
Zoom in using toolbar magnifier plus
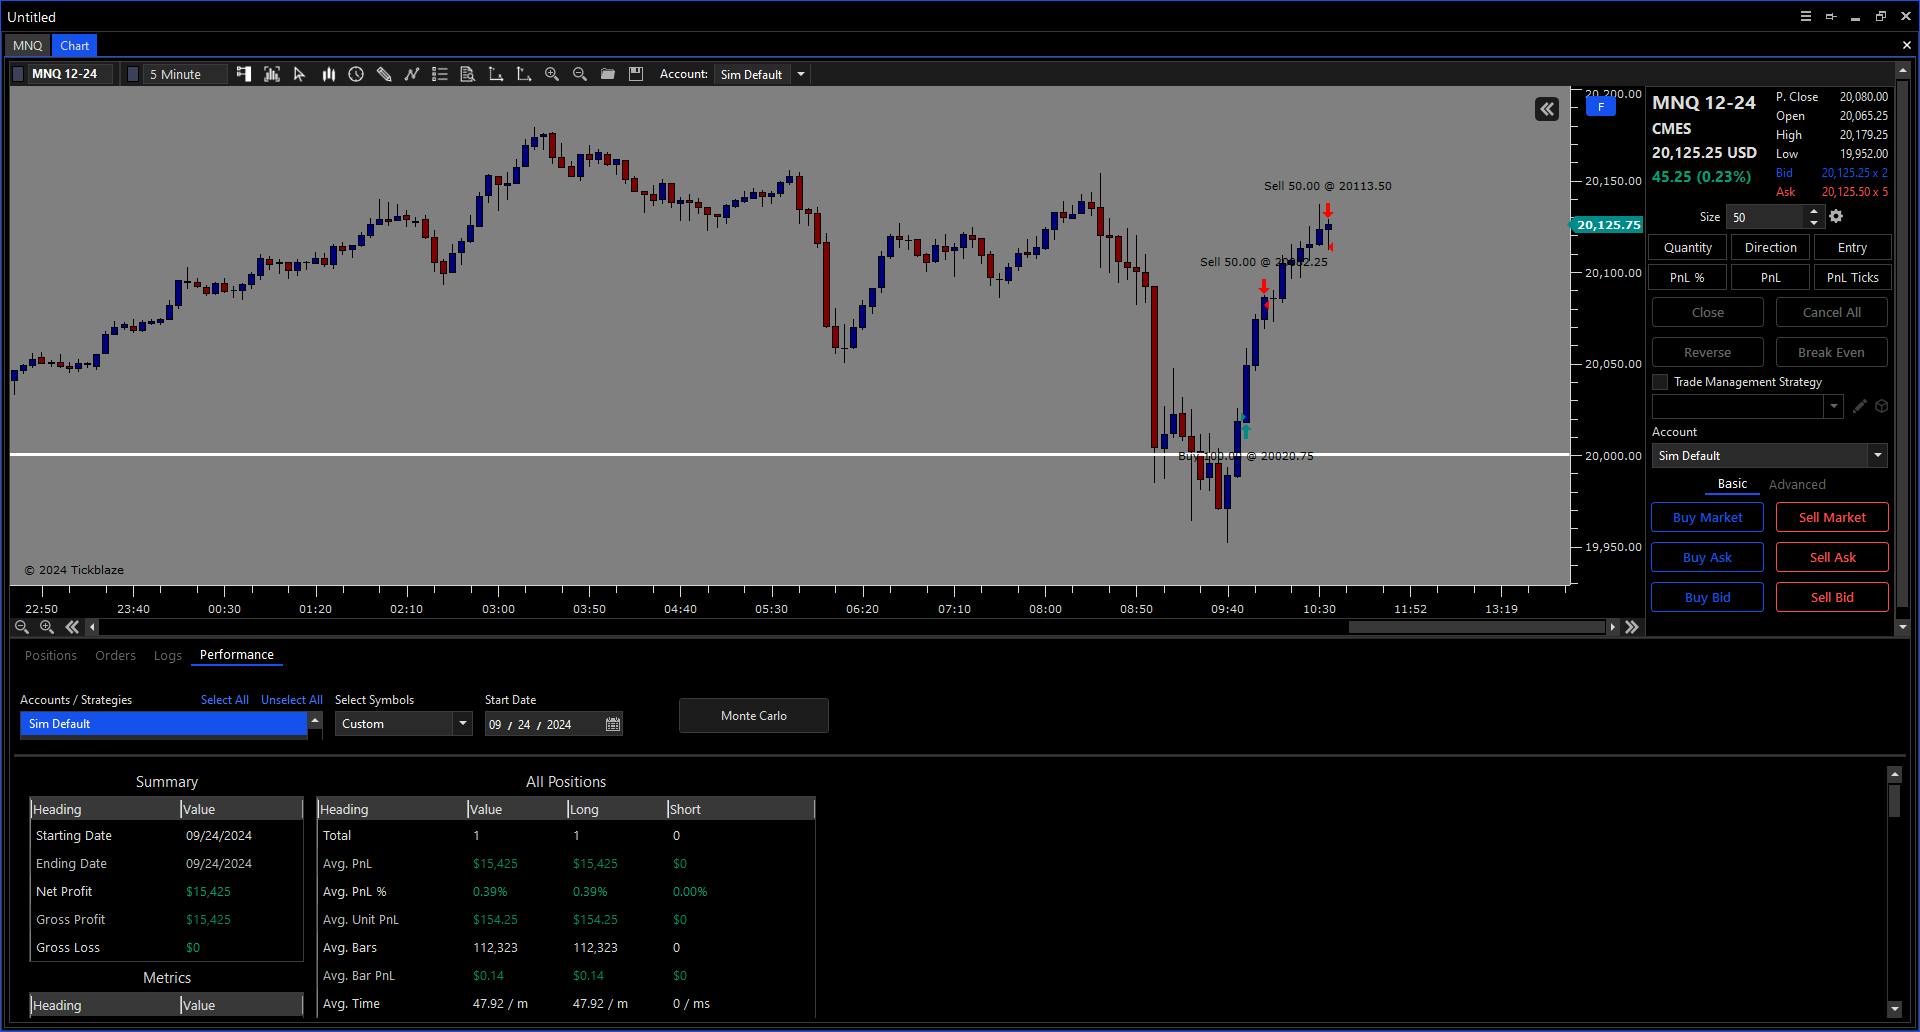tap(551, 74)
